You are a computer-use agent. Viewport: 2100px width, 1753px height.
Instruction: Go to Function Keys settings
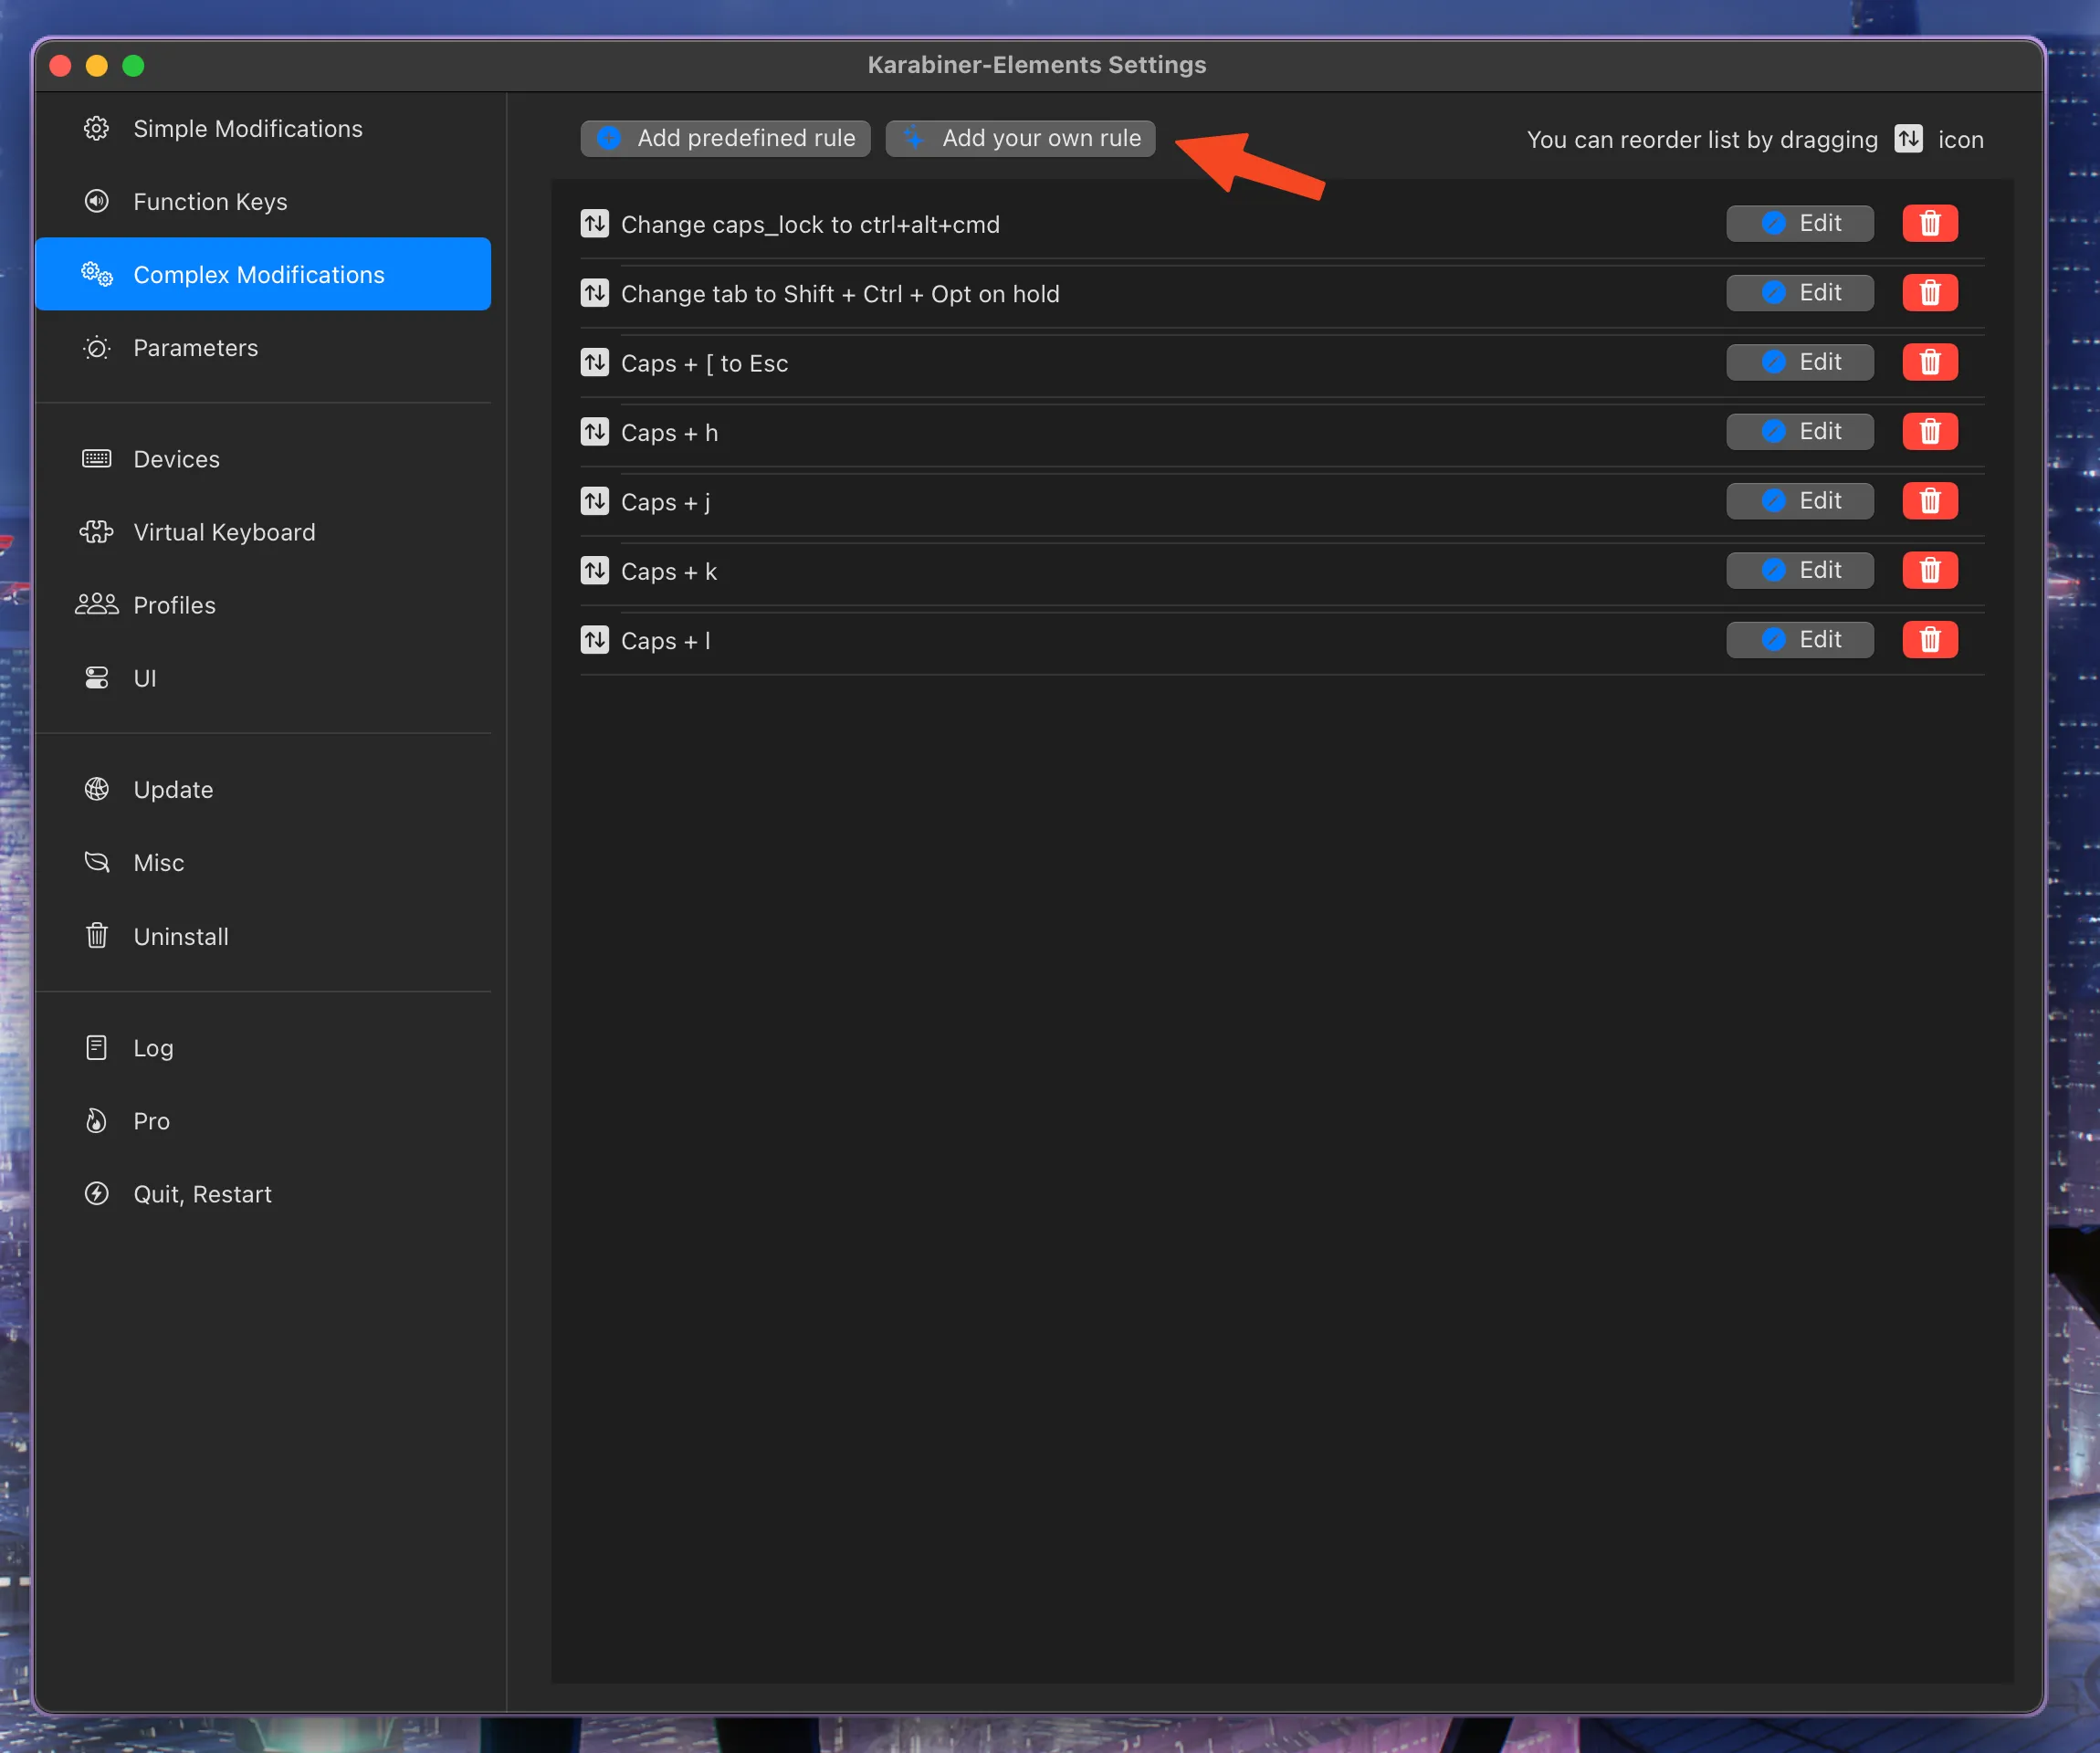pyautogui.click(x=210, y=202)
